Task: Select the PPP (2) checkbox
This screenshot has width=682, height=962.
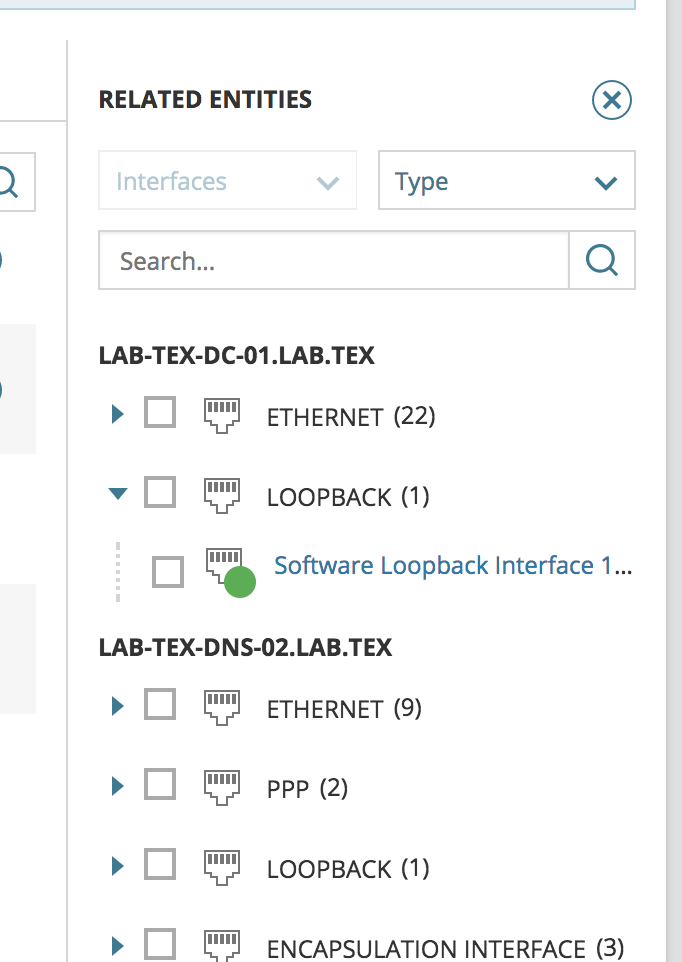Action: point(160,785)
